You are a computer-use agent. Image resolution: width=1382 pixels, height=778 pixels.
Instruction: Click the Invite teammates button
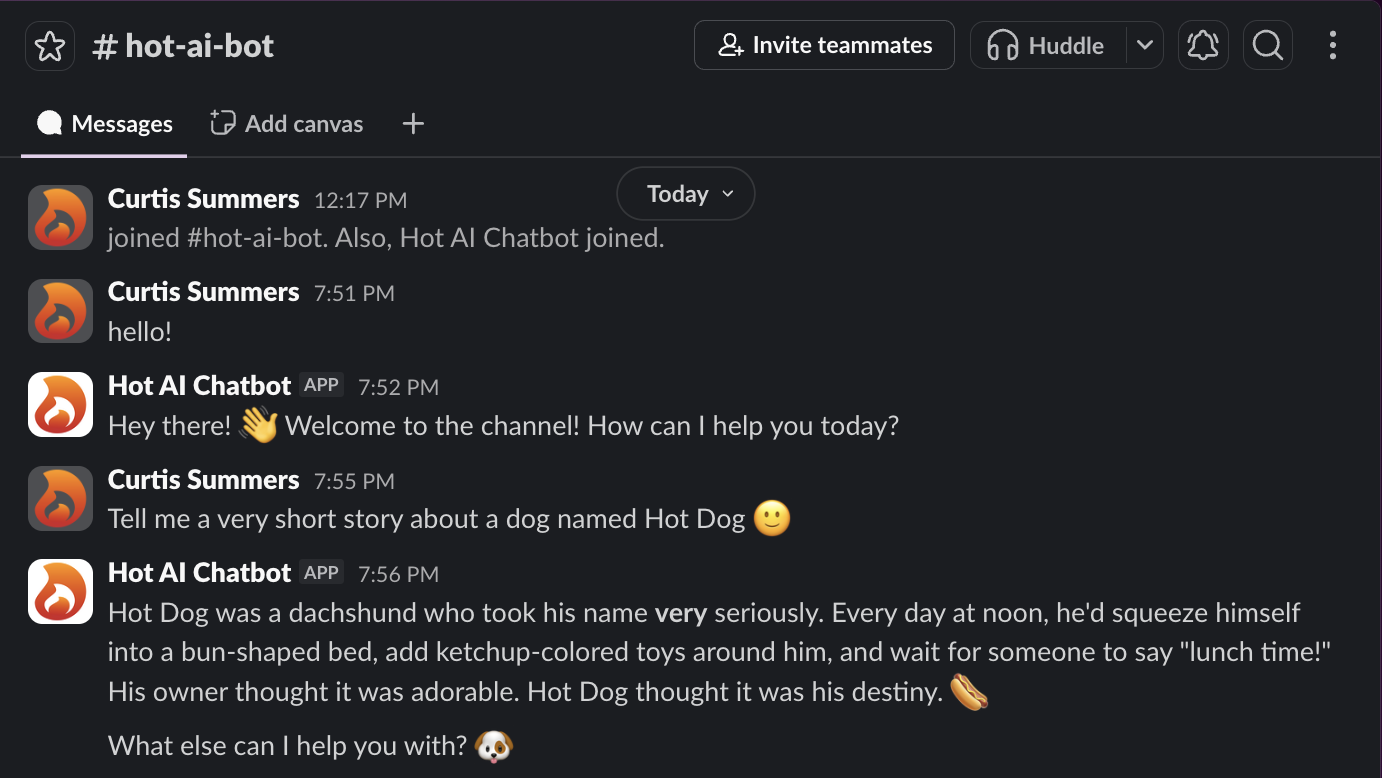pyautogui.click(x=823, y=45)
